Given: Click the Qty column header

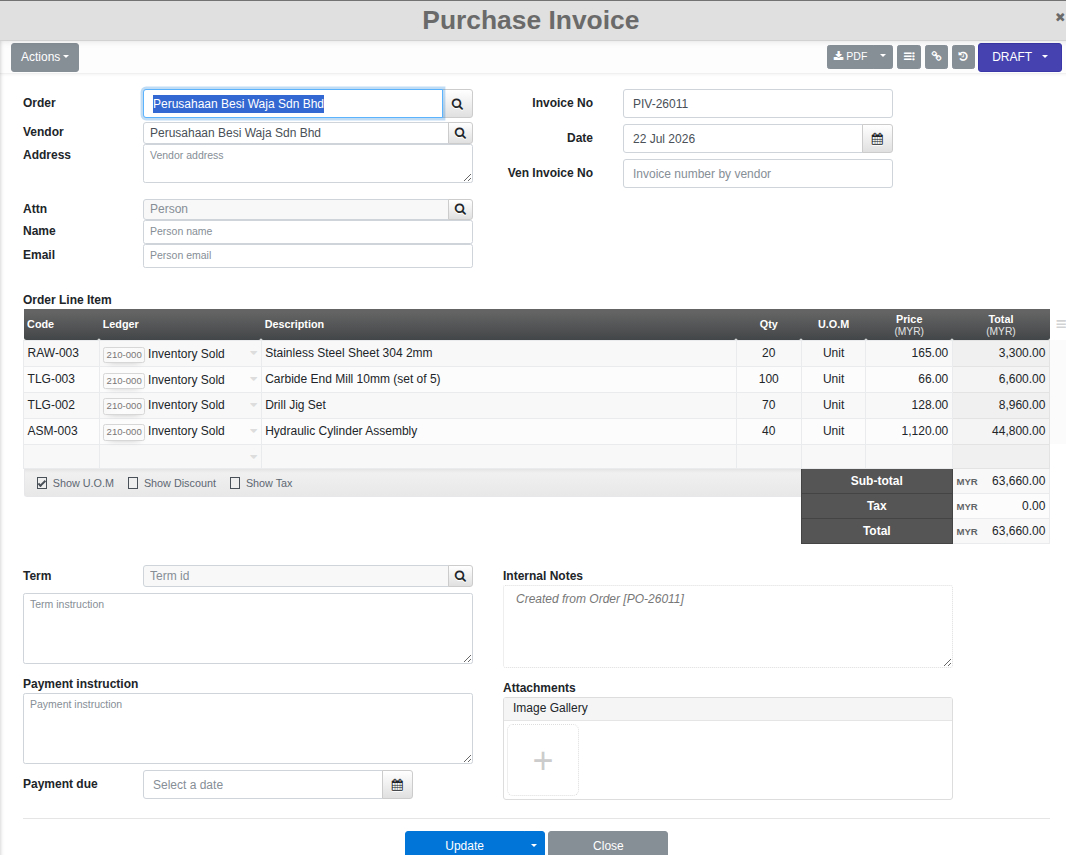Looking at the screenshot, I should coord(769,325).
